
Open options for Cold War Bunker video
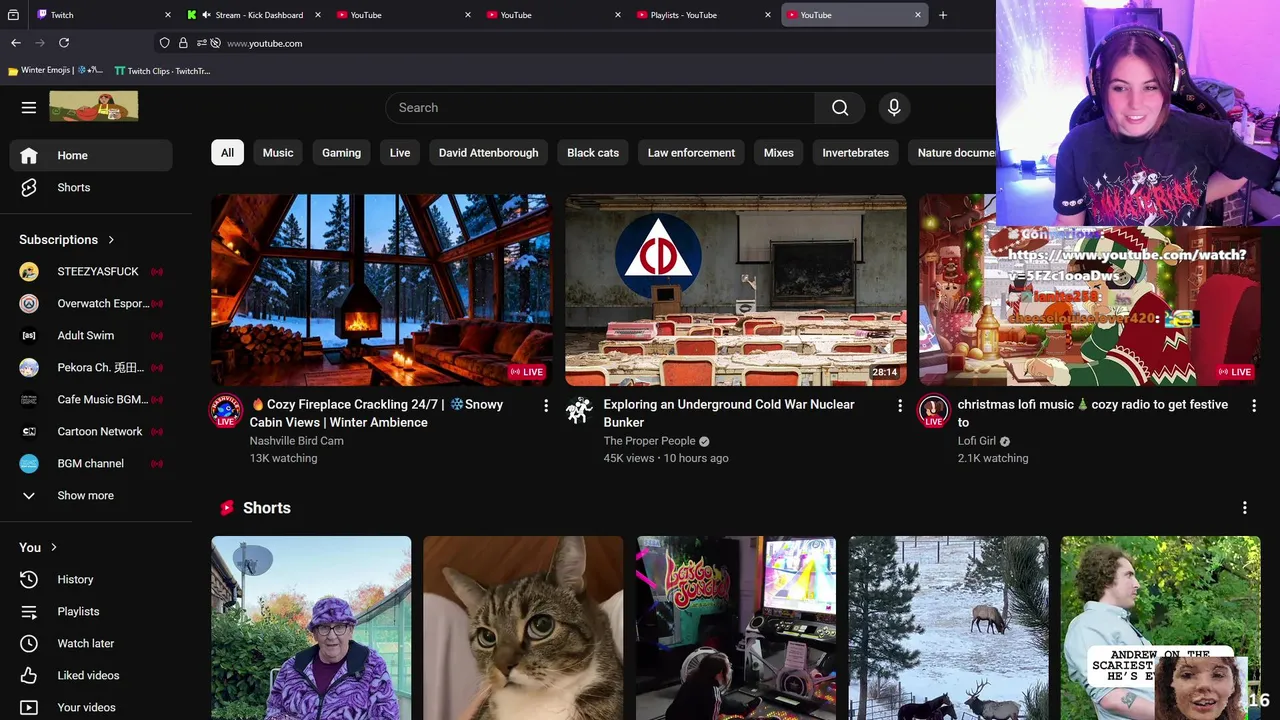click(x=900, y=405)
